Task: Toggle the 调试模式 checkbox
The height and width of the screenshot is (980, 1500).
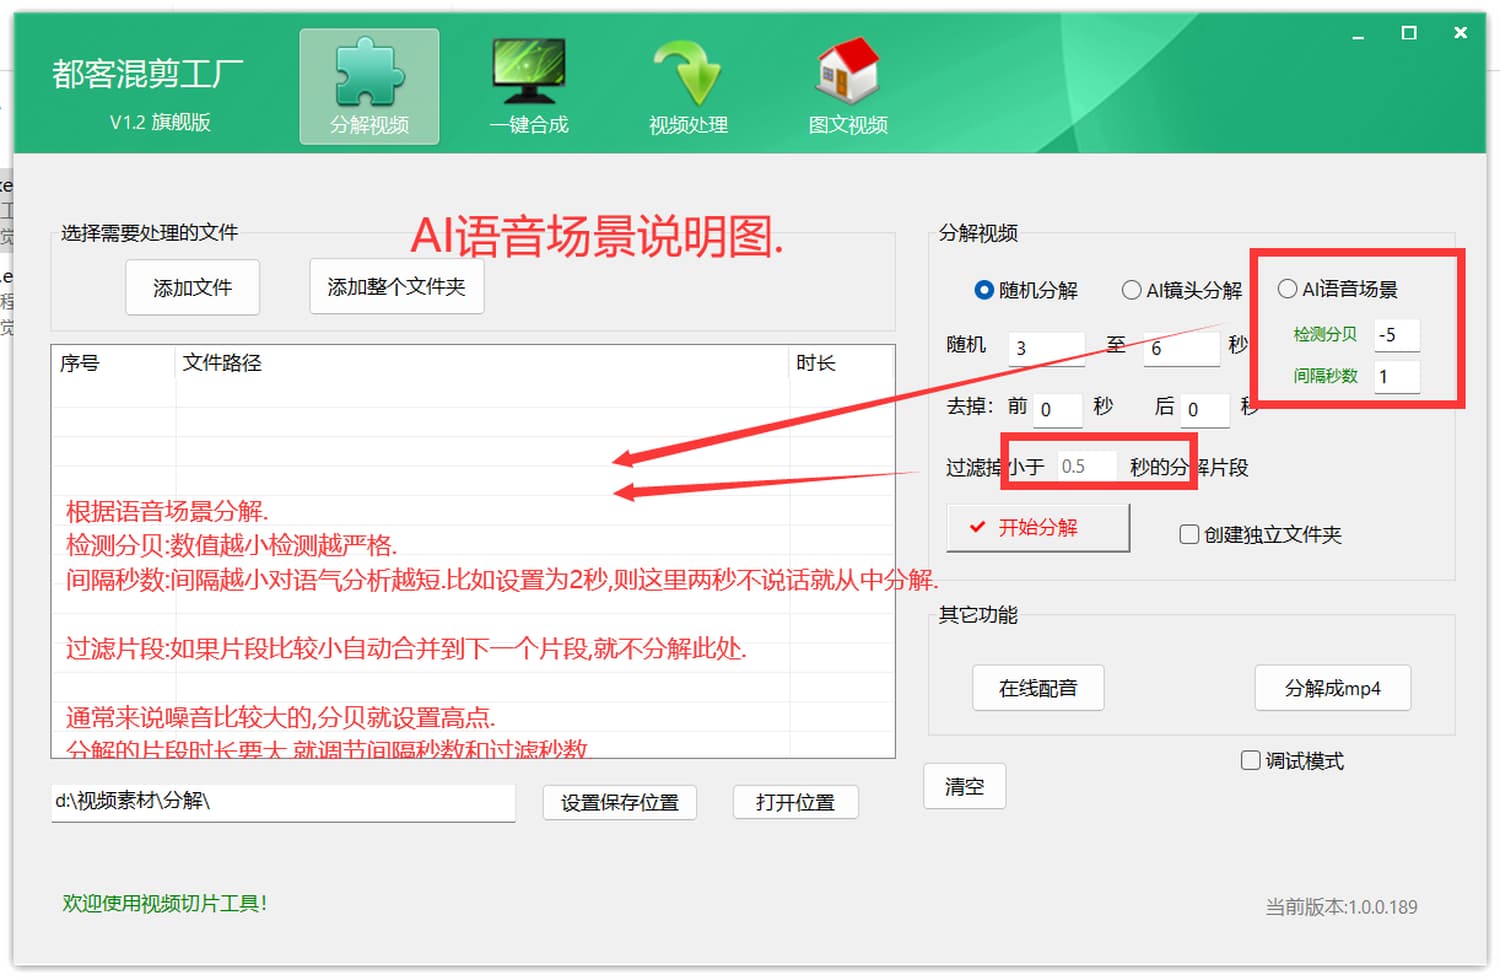Action: click(x=1251, y=761)
